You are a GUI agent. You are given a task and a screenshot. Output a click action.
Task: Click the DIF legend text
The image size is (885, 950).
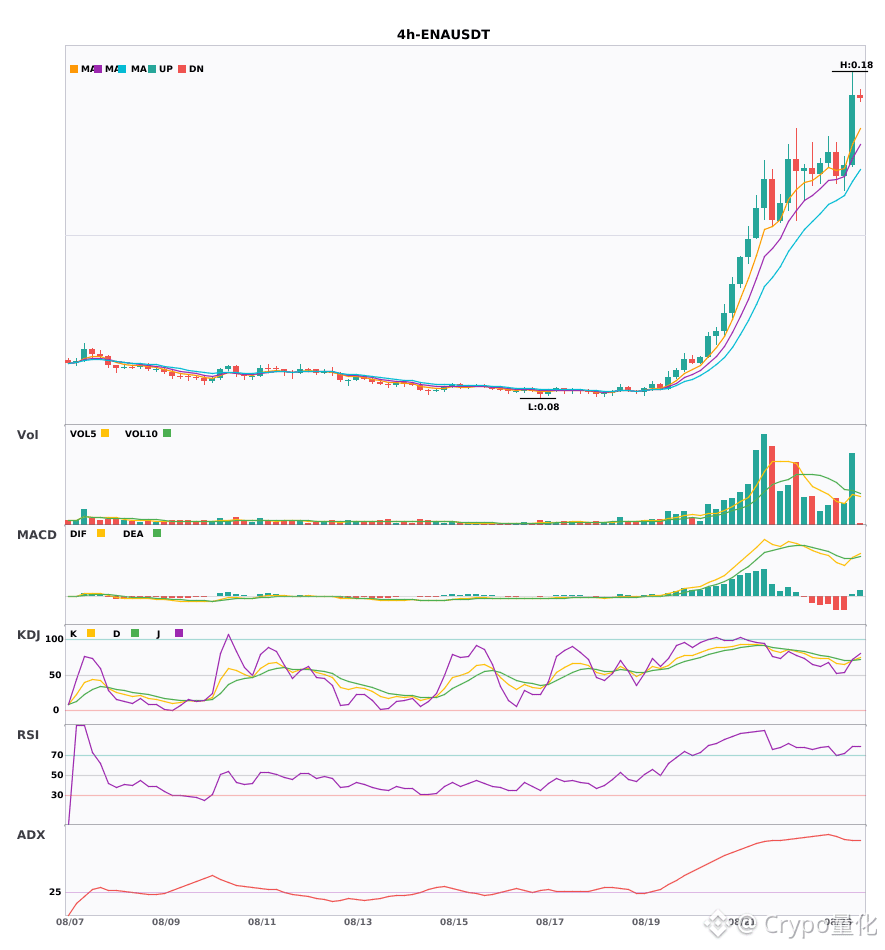click(78, 534)
